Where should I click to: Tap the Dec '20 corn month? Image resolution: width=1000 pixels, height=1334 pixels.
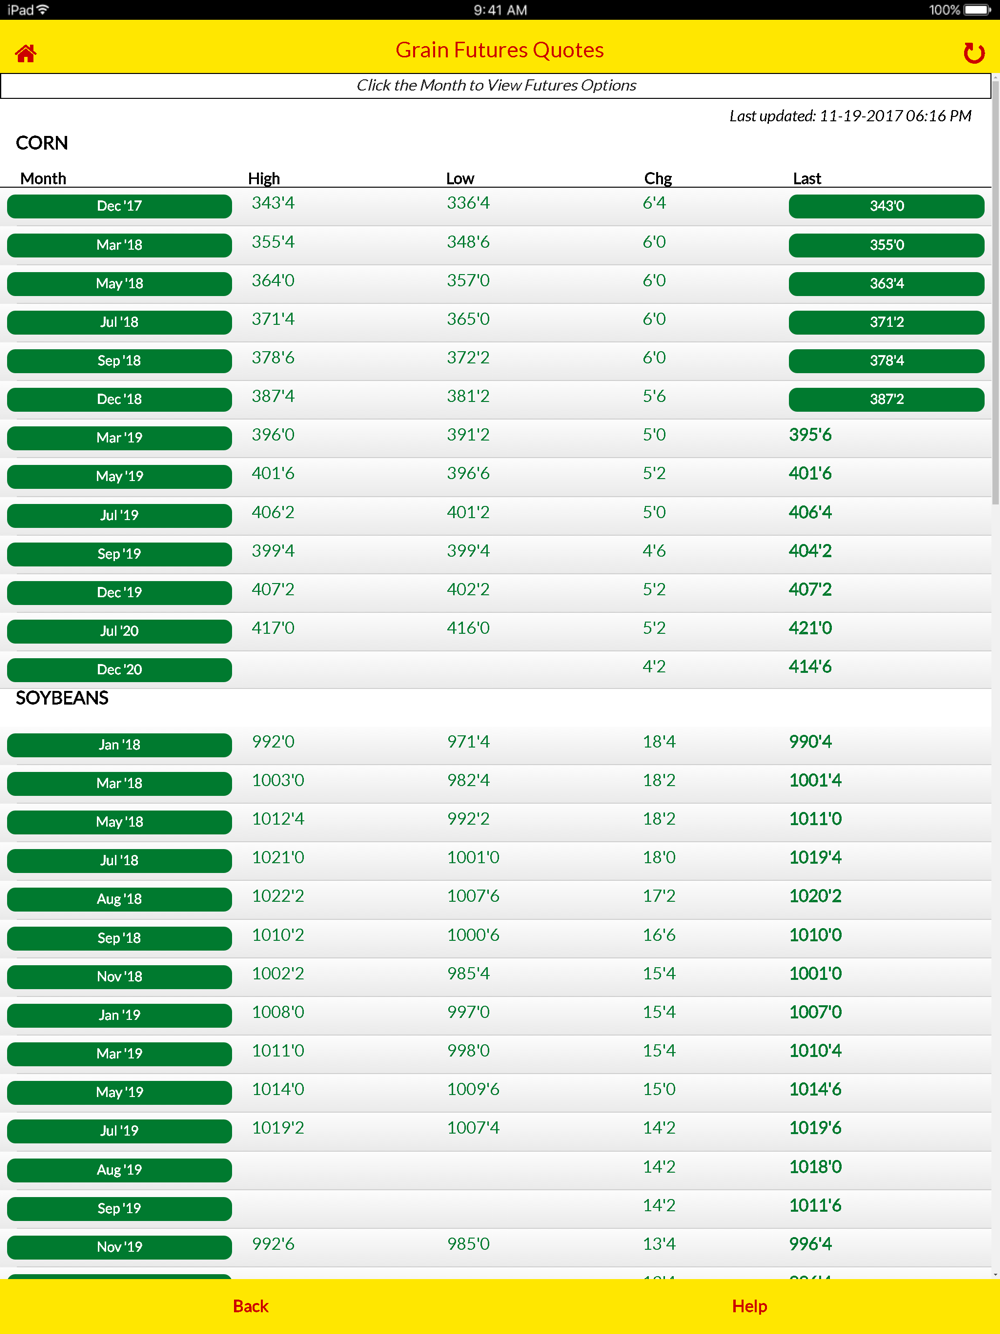tap(119, 670)
